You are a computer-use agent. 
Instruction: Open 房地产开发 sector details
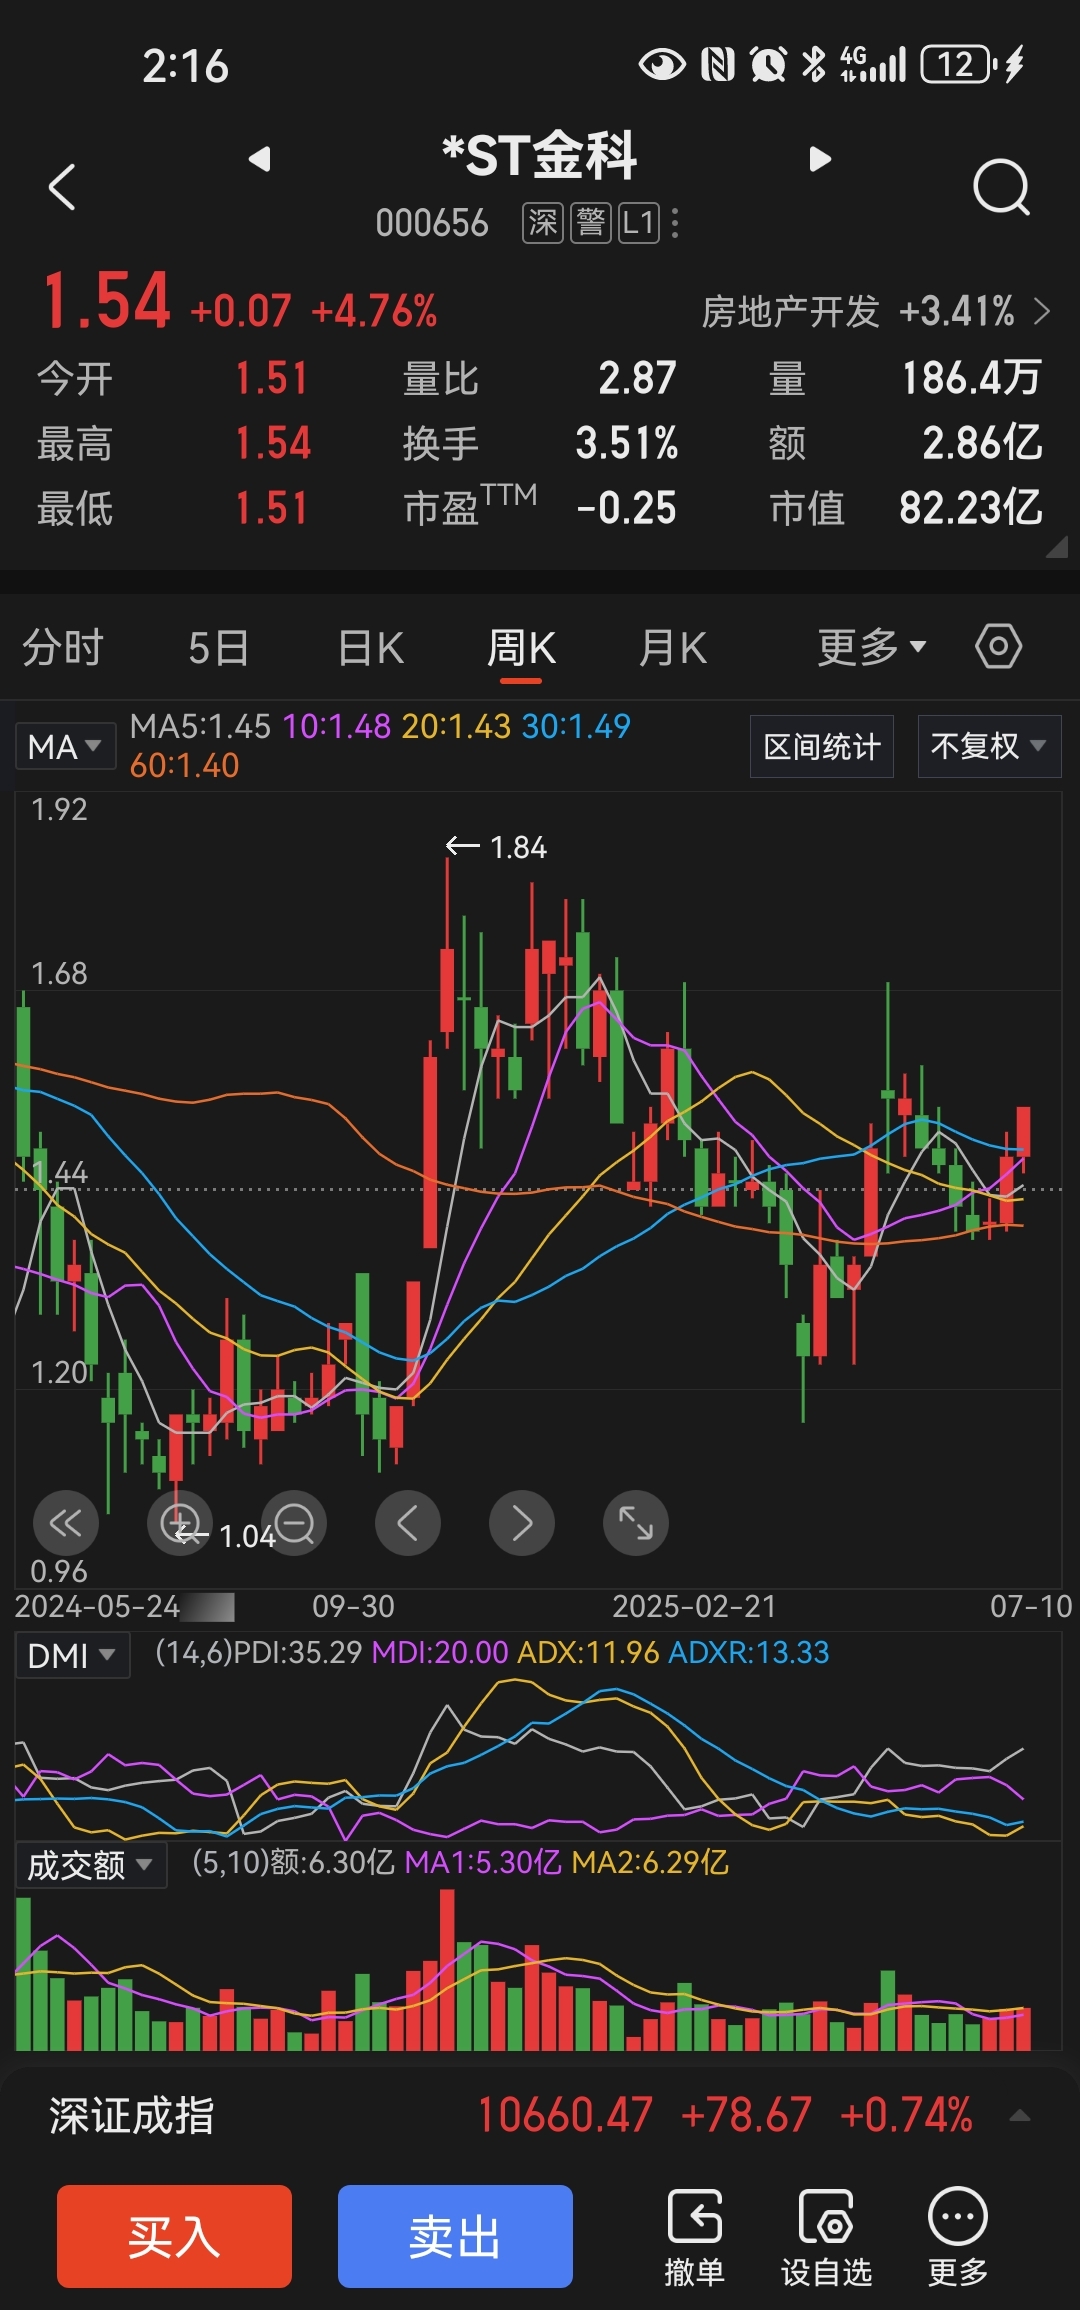point(875,312)
